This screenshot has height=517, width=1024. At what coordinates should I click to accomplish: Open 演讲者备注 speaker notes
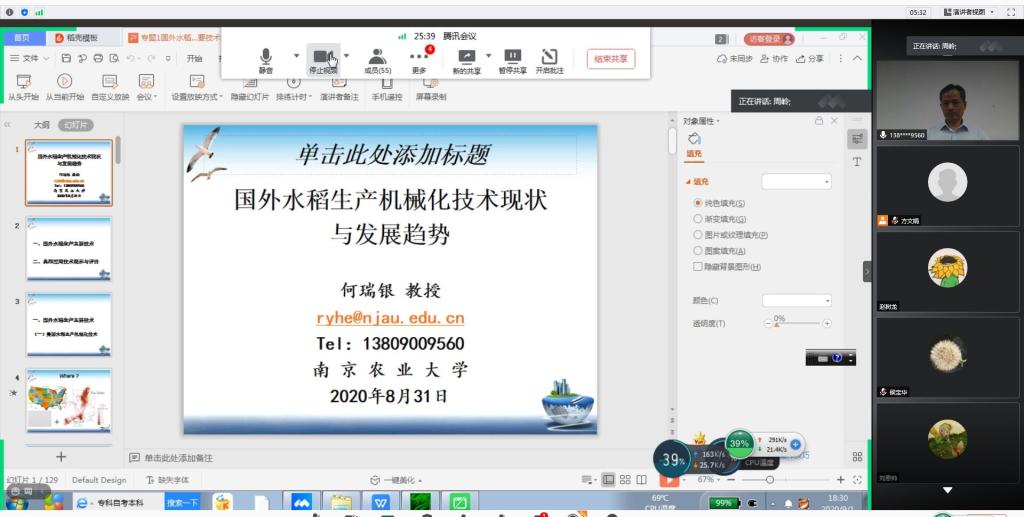[x=339, y=82]
